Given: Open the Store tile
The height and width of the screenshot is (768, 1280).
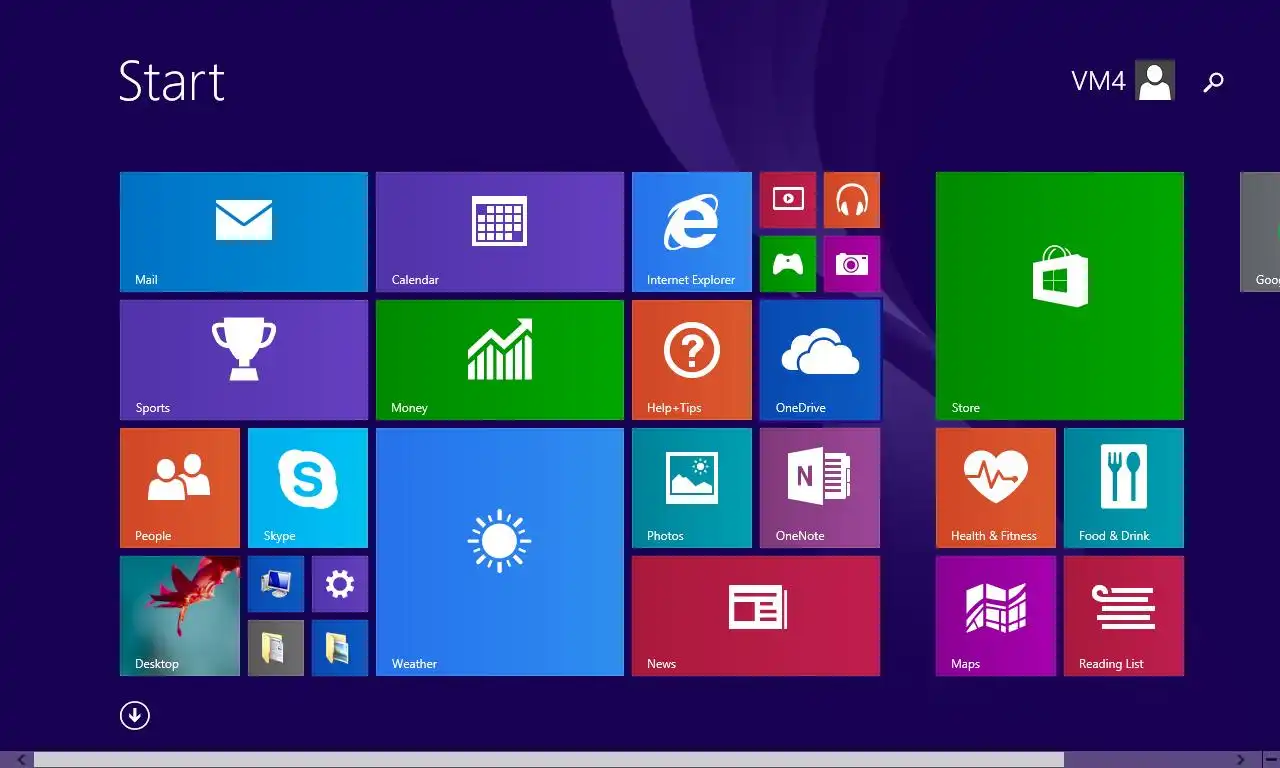Looking at the screenshot, I should 1060,296.
